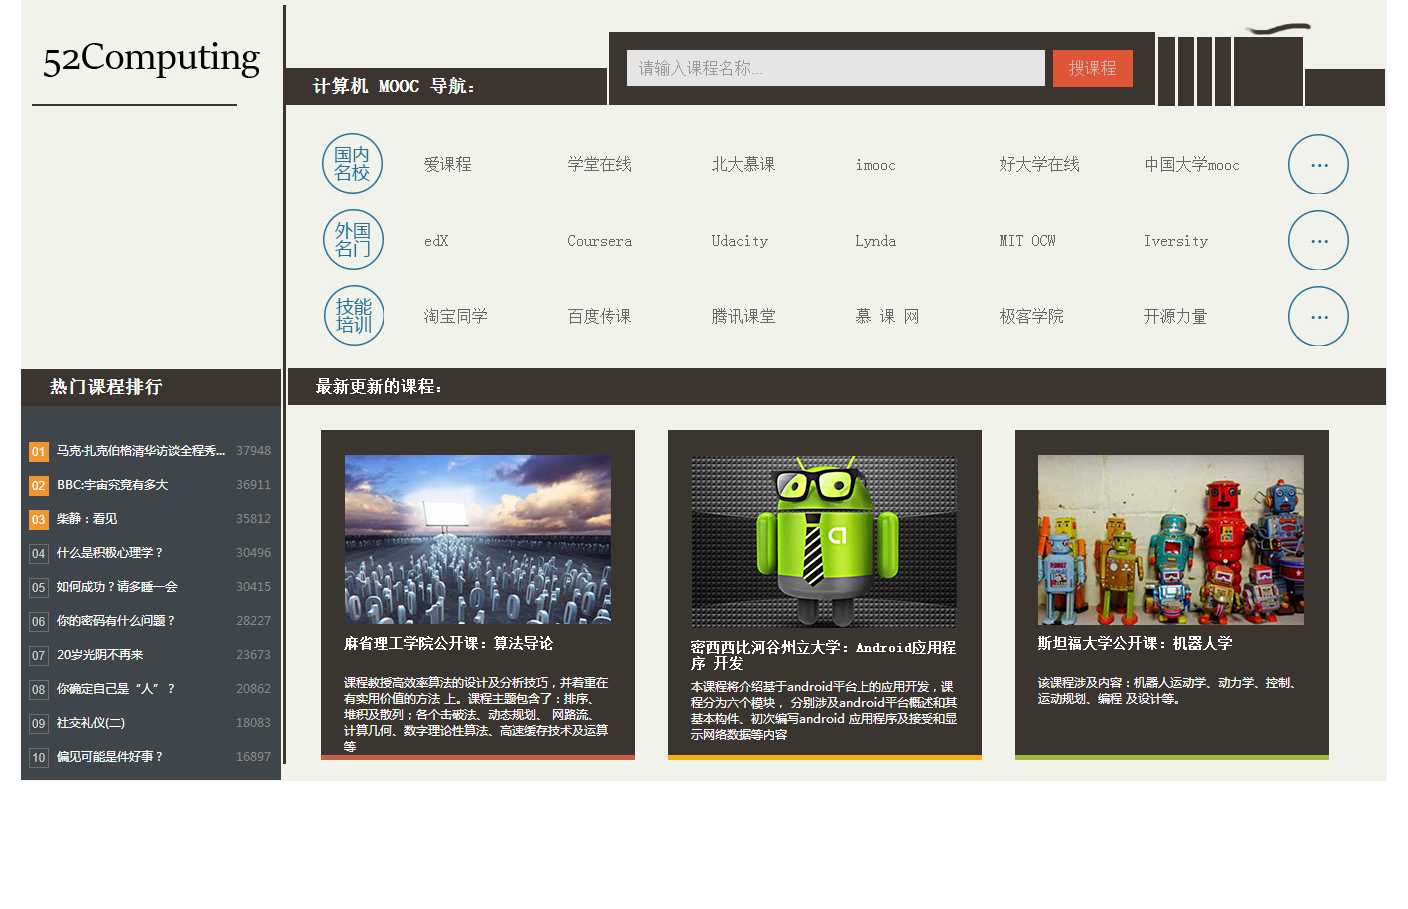Click the orange rank 02 badge

[38, 486]
